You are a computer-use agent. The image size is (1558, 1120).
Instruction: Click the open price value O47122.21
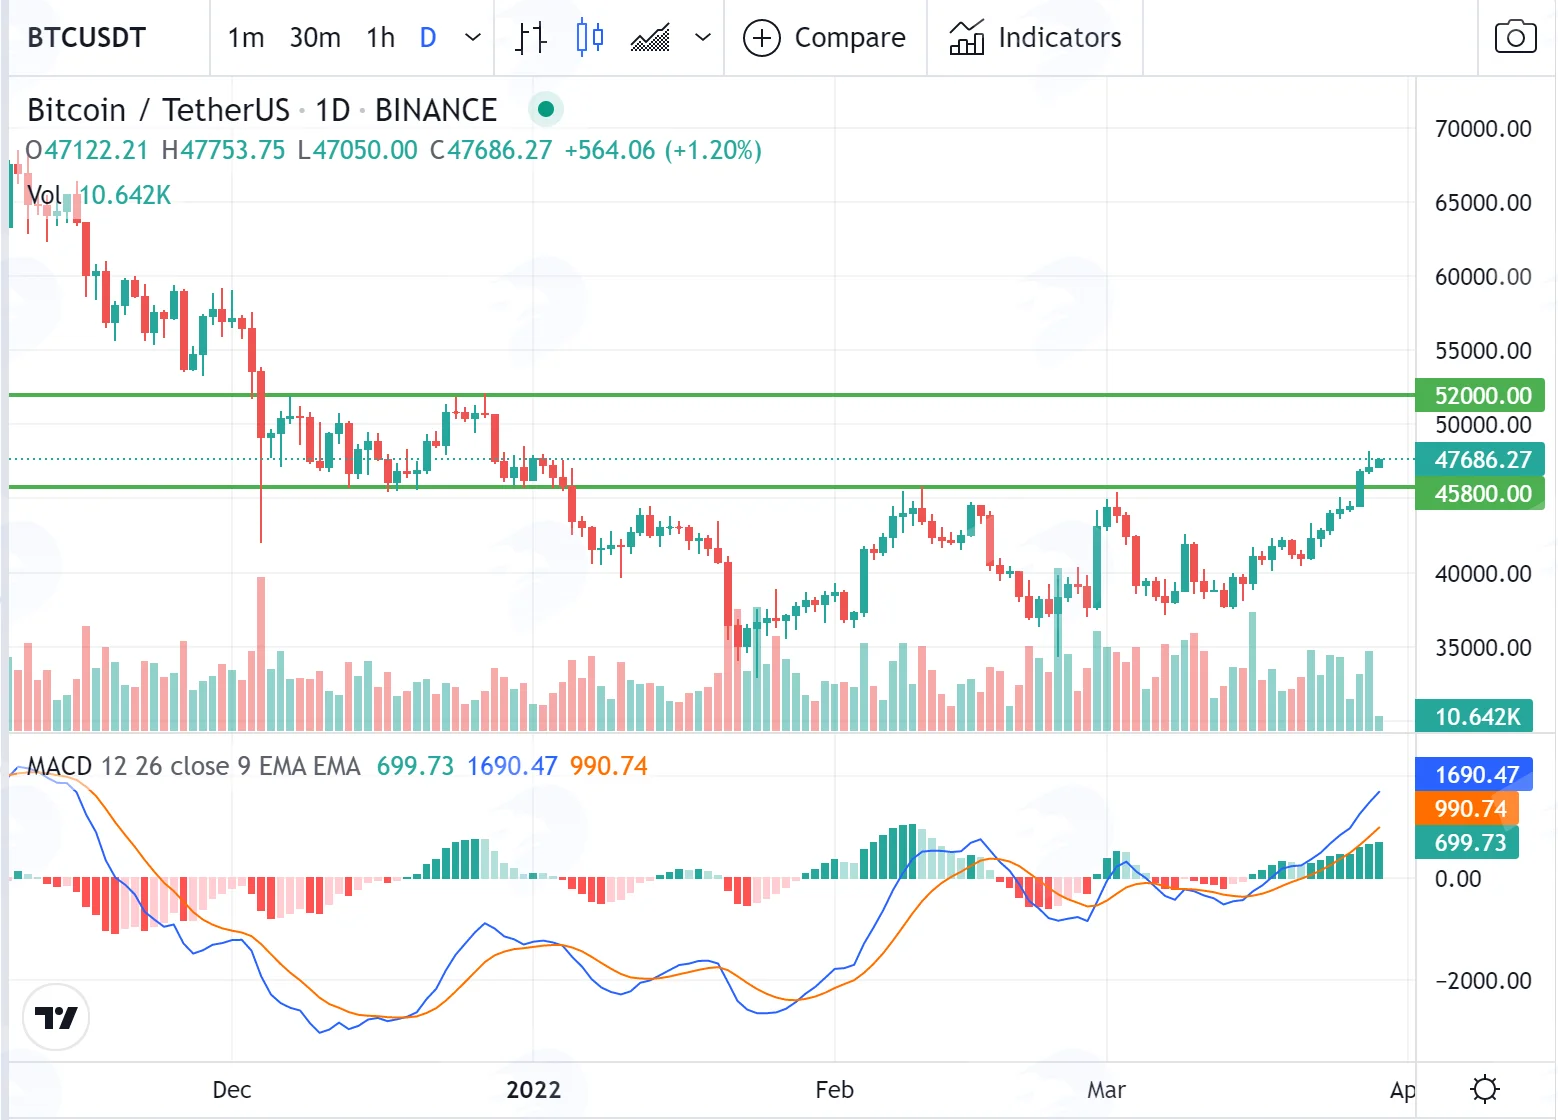(87, 151)
